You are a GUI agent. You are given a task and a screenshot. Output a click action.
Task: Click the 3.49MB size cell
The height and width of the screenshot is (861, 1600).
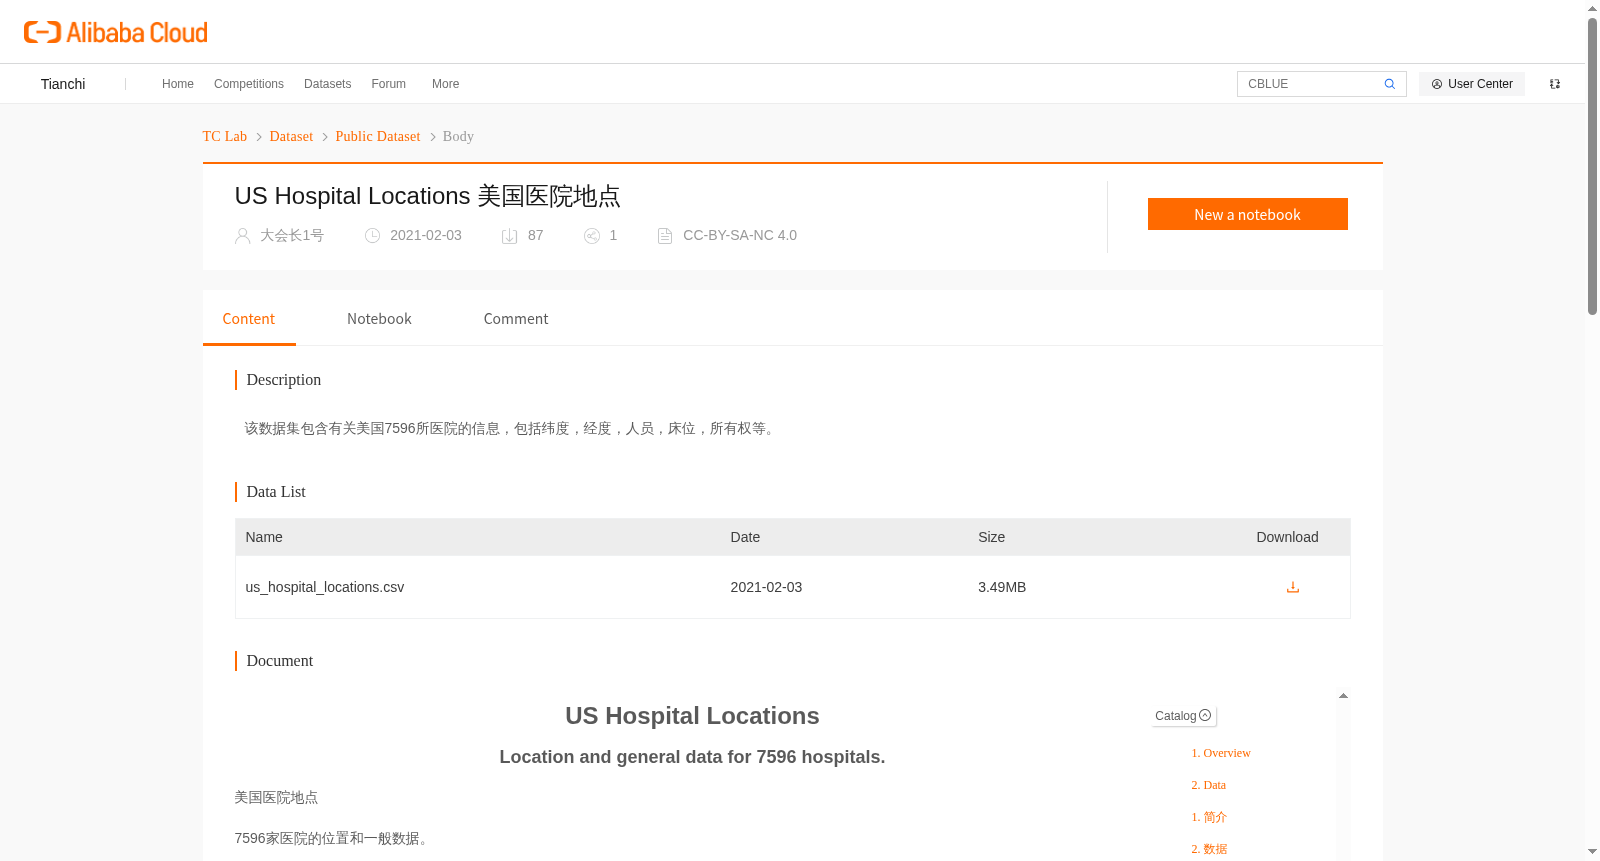click(1002, 588)
